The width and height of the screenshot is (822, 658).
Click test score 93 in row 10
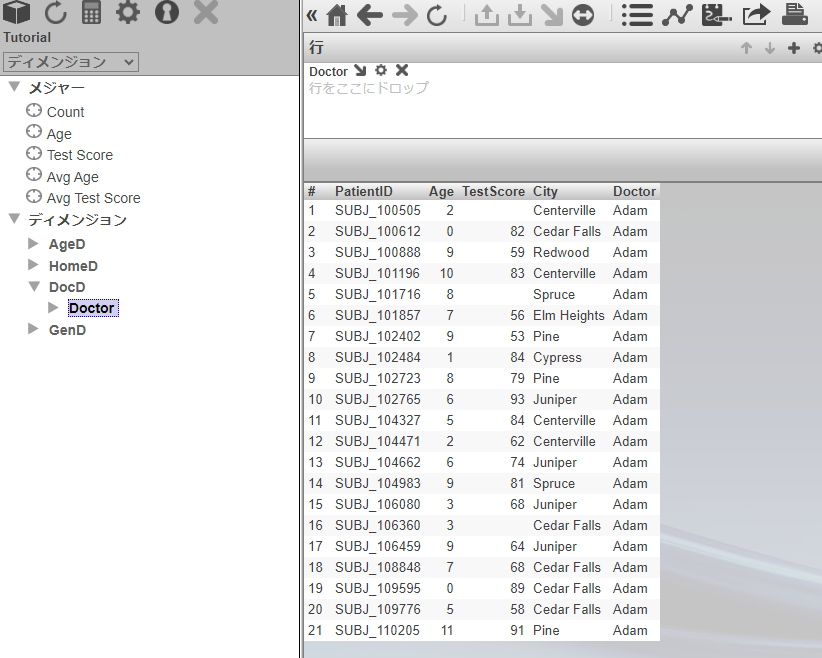(x=517, y=399)
